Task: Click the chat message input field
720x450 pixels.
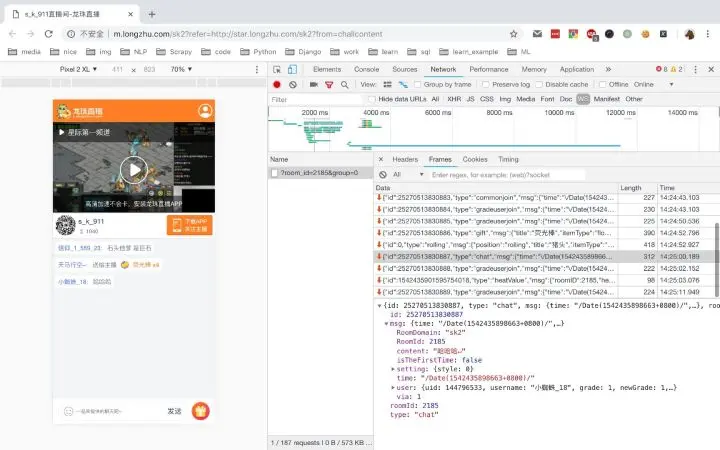Action: click(x=119, y=411)
